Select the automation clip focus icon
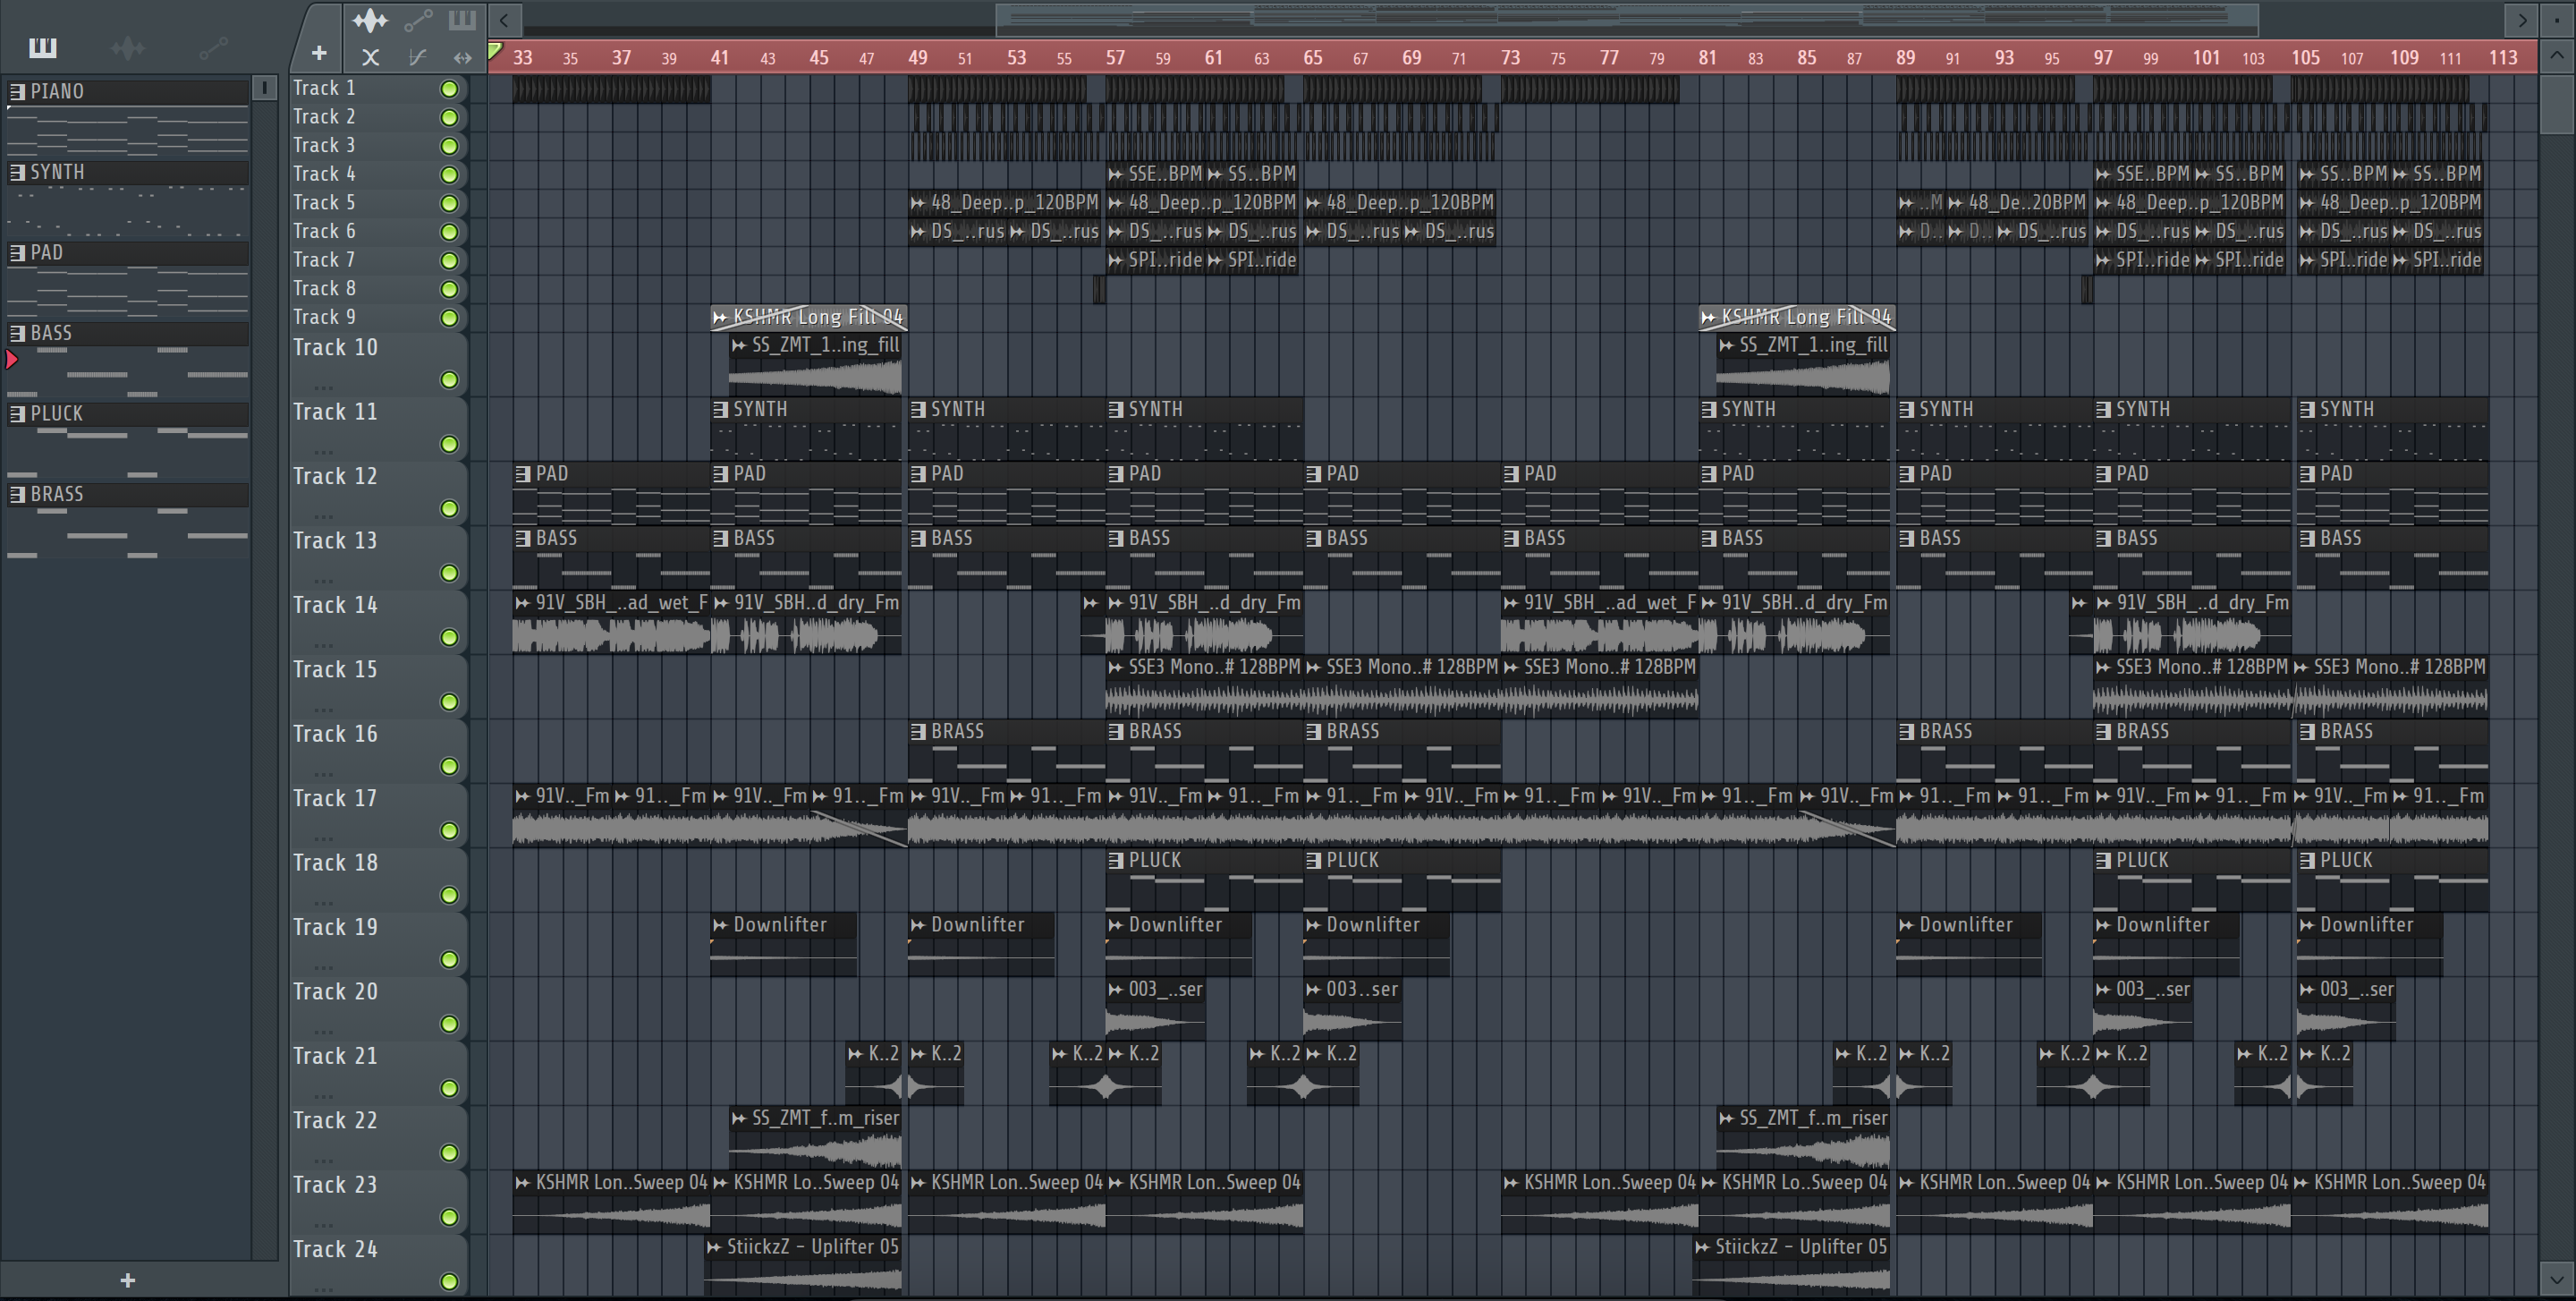2576x1301 pixels. point(418,19)
